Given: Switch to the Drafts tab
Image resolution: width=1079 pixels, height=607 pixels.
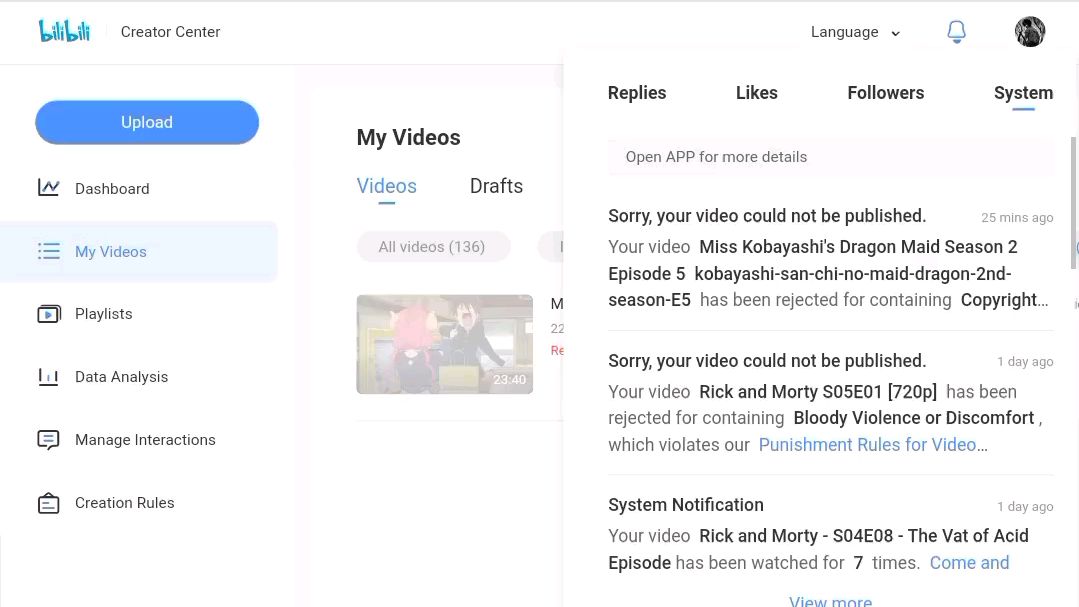Looking at the screenshot, I should click(496, 186).
